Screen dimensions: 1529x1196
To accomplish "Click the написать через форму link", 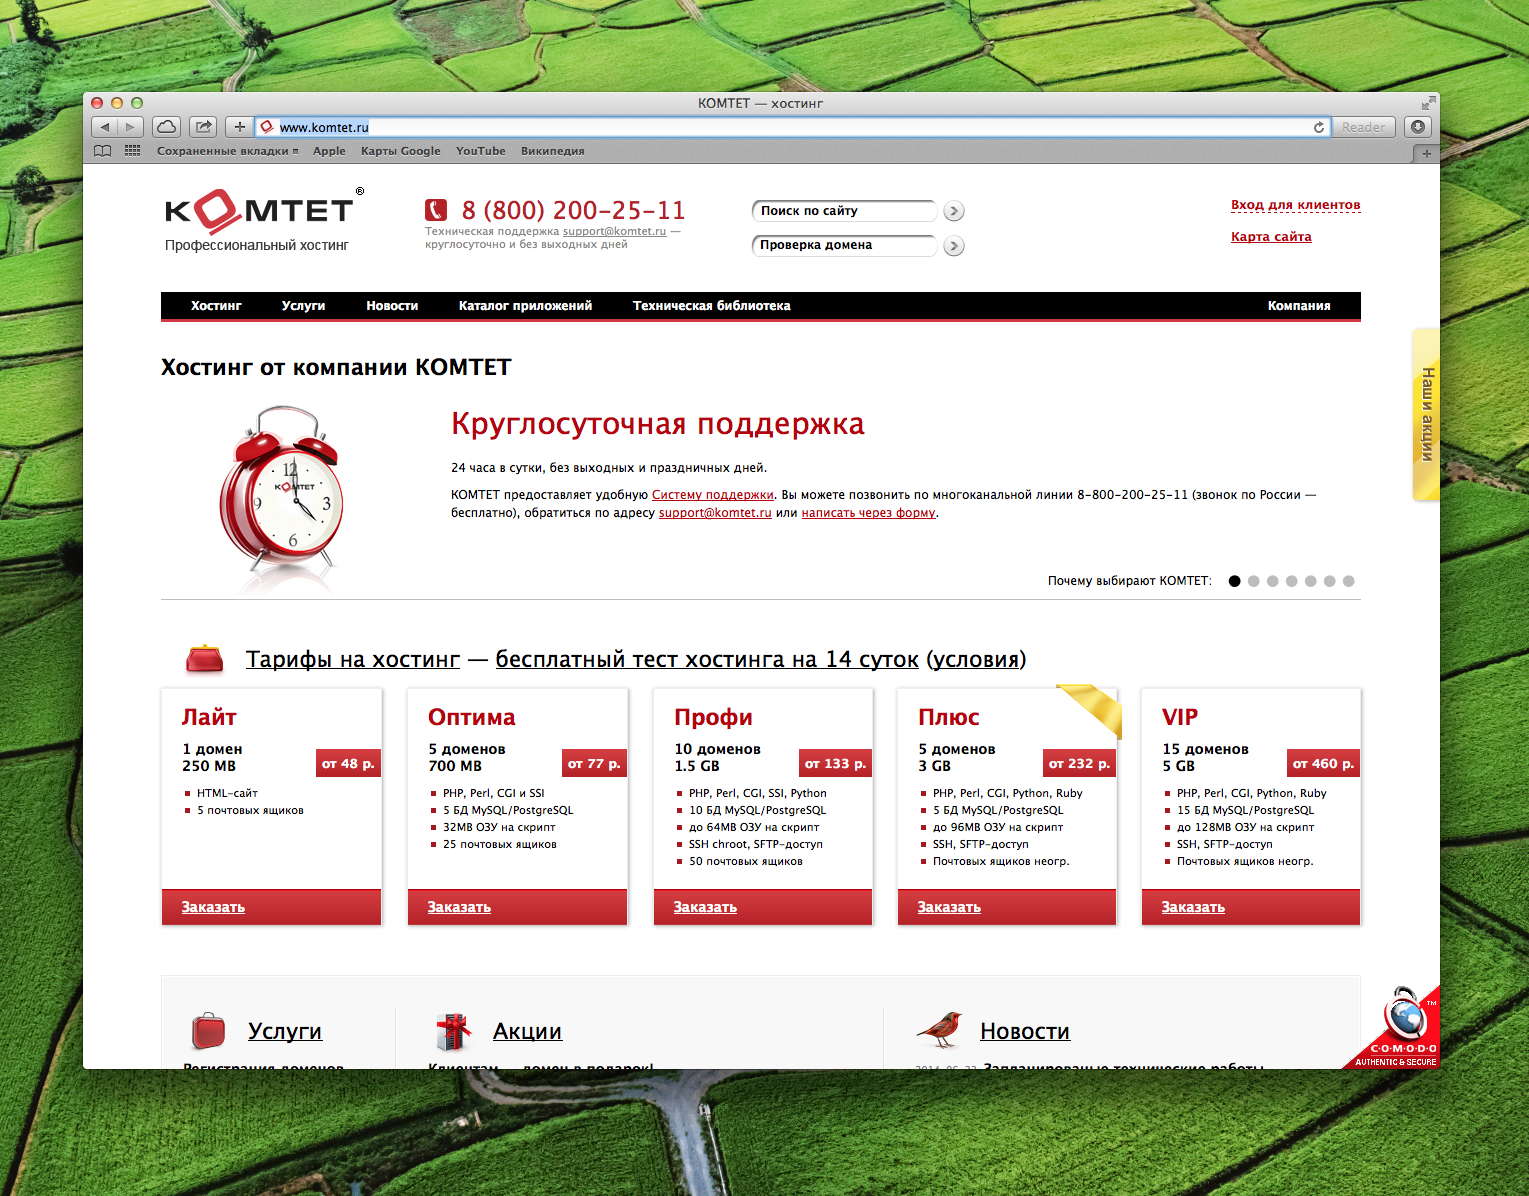I will point(868,513).
